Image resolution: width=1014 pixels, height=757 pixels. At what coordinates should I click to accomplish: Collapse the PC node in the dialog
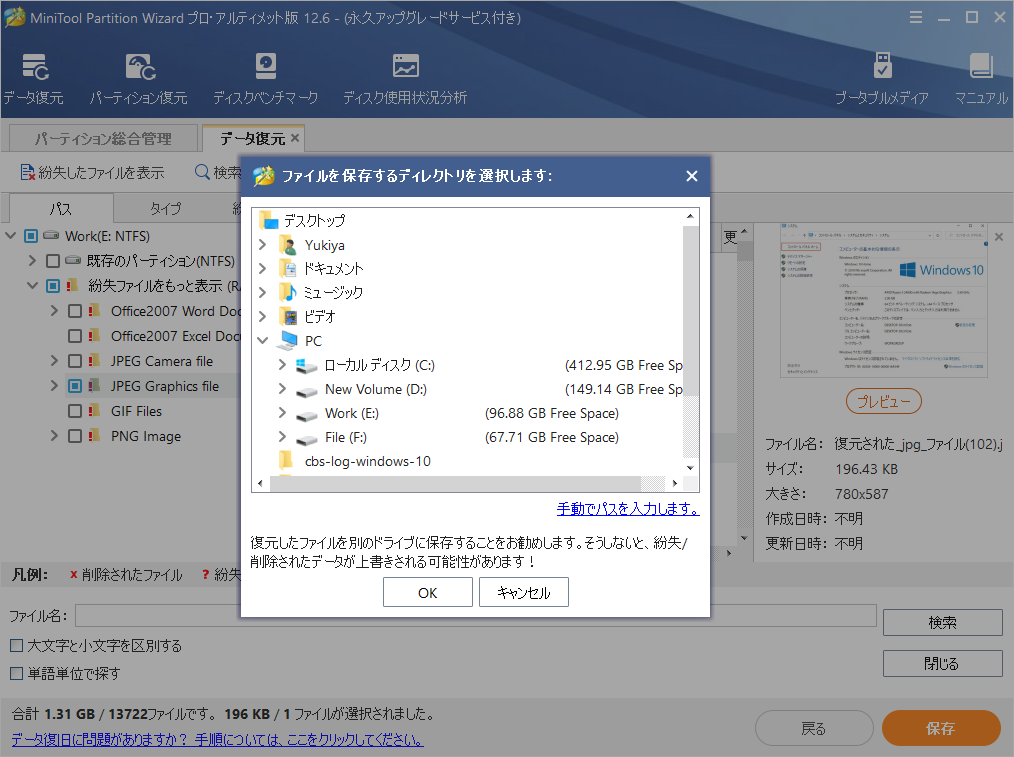(x=263, y=340)
